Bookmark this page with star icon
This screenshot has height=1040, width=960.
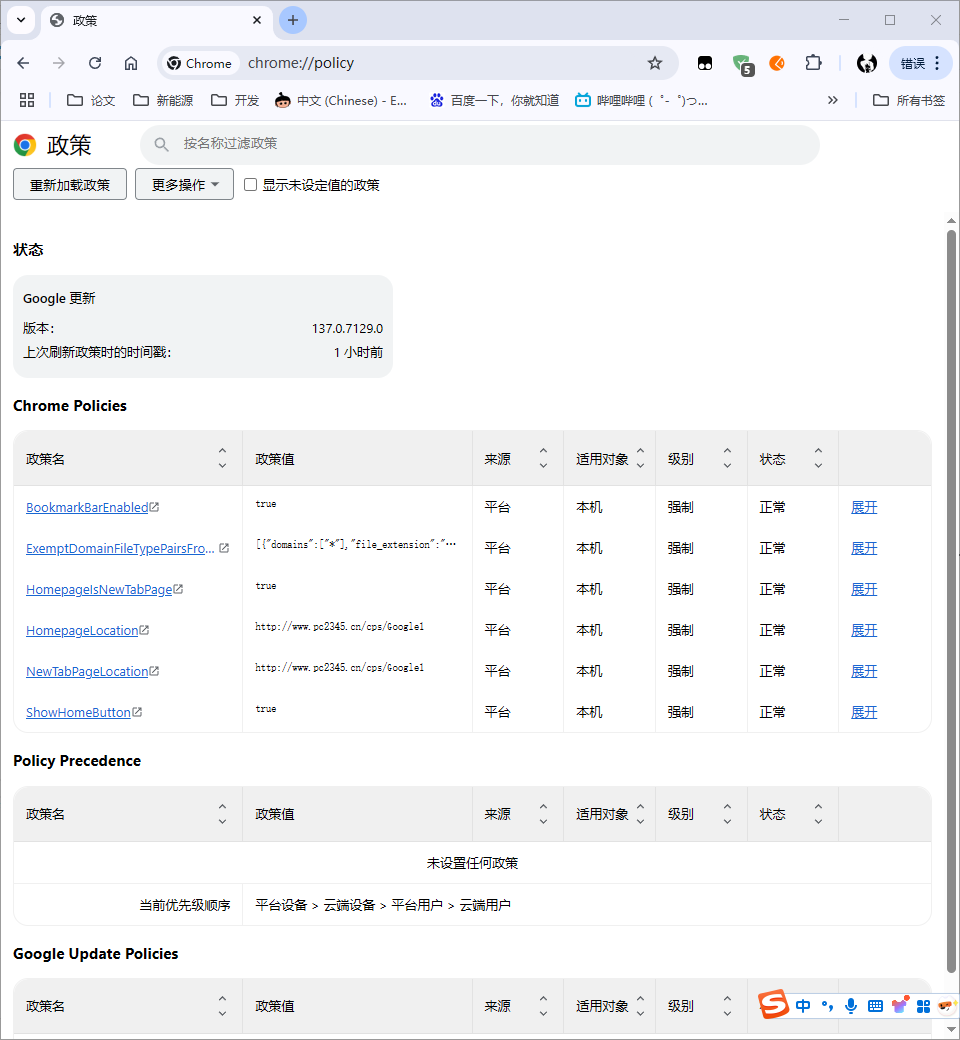[655, 63]
